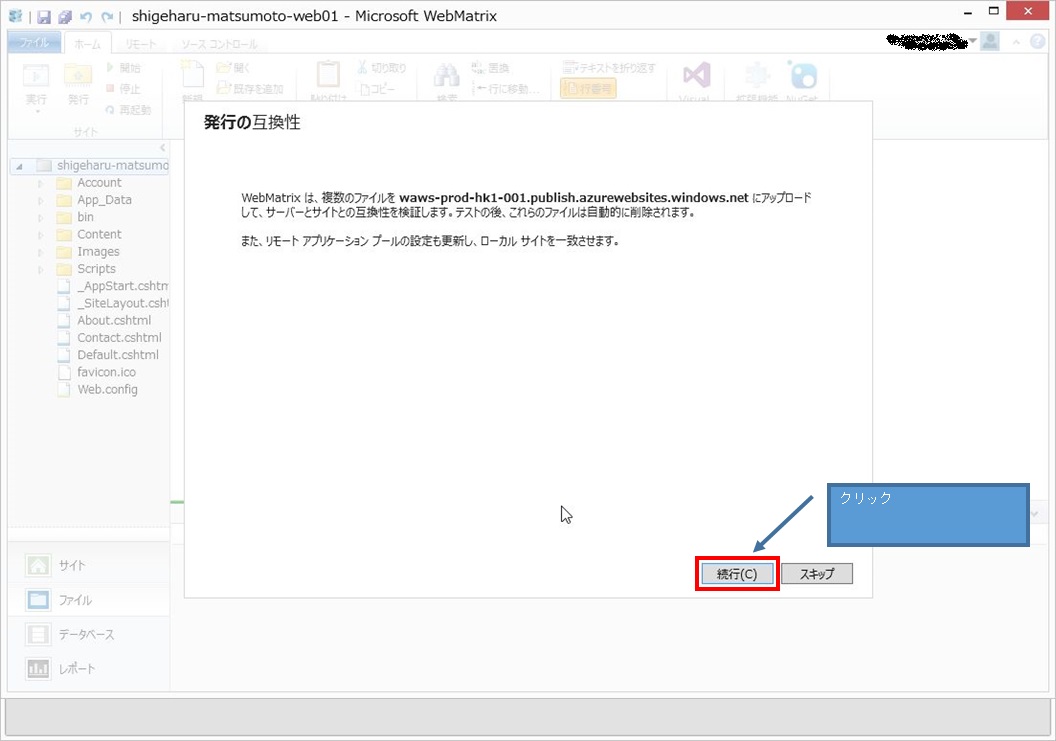The image size is (1056, 741).
Task: Click the Visual Studio icon in ribbon
Action: click(x=696, y=77)
